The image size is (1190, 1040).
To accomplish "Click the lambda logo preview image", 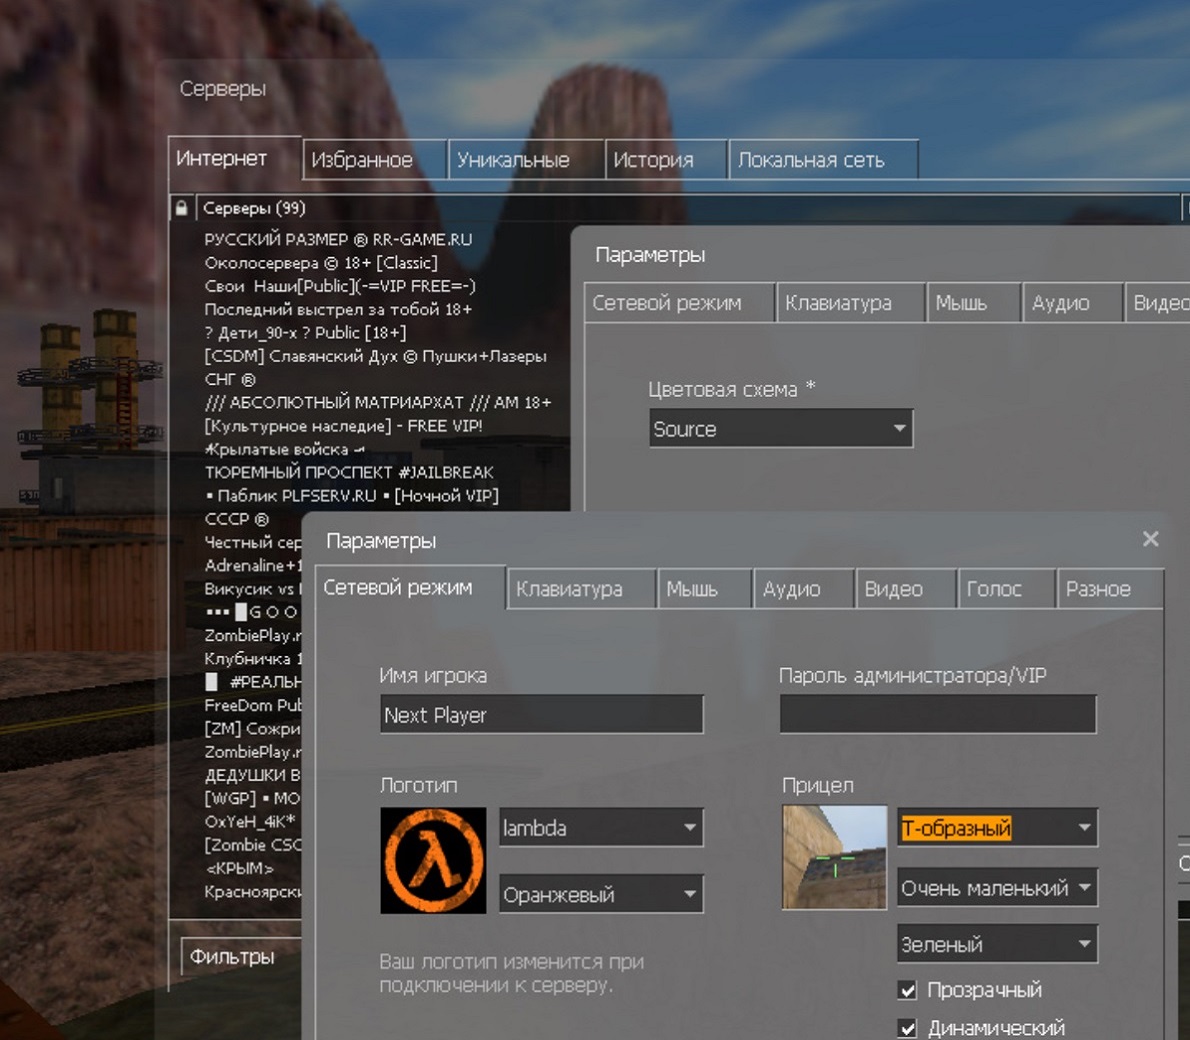I will click(x=433, y=860).
